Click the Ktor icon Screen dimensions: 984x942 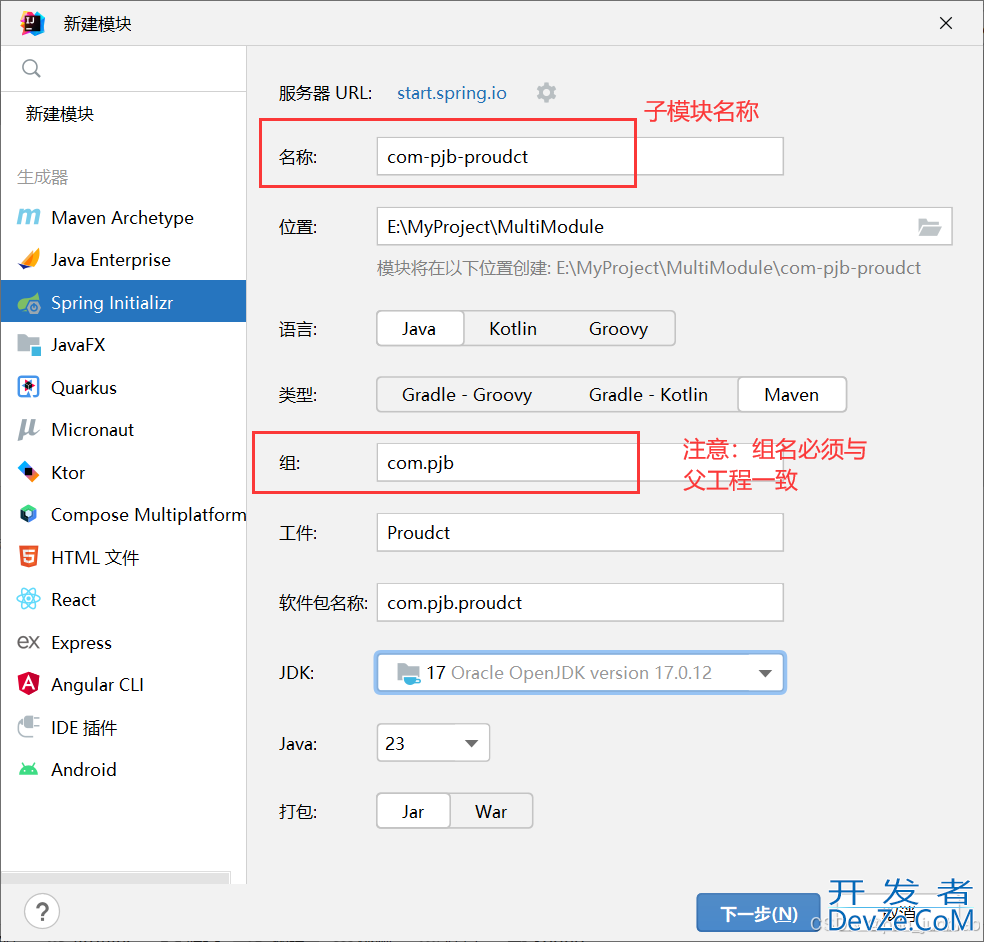click(x=28, y=472)
